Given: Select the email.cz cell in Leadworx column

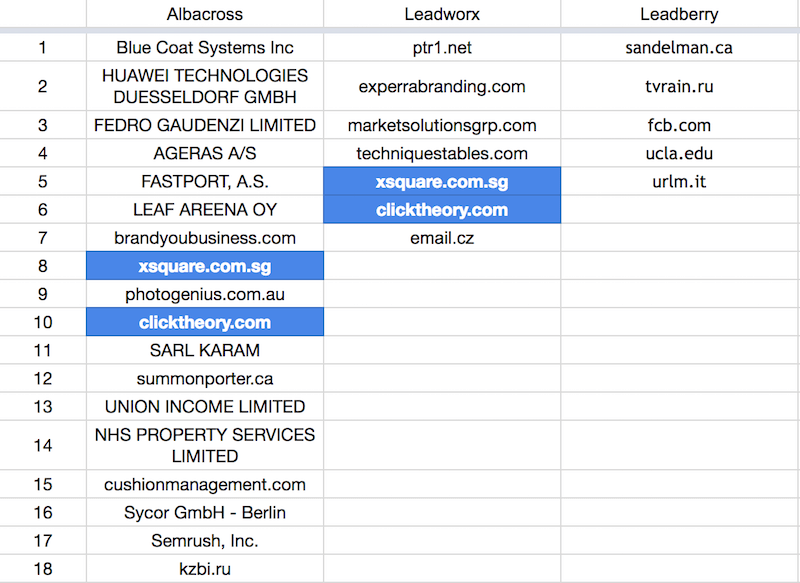Looking at the screenshot, I should [x=442, y=238].
